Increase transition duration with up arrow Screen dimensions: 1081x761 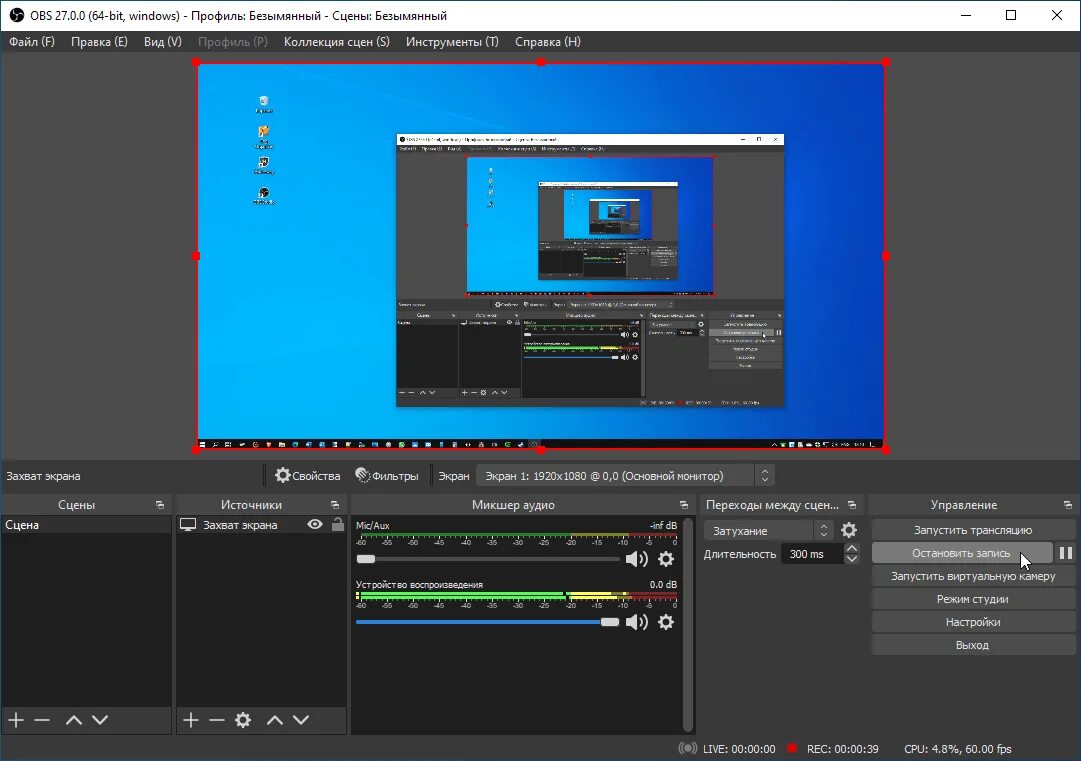point(852,549)
